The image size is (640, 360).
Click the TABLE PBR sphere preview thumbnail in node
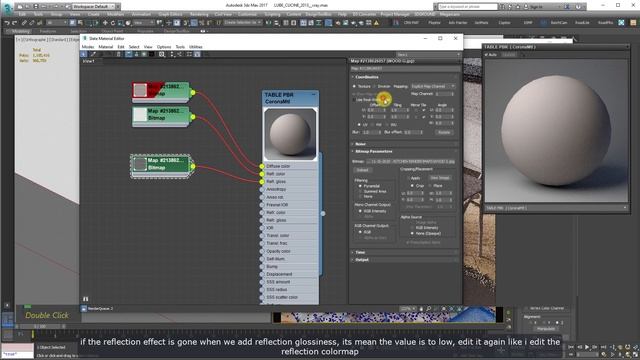290,134
